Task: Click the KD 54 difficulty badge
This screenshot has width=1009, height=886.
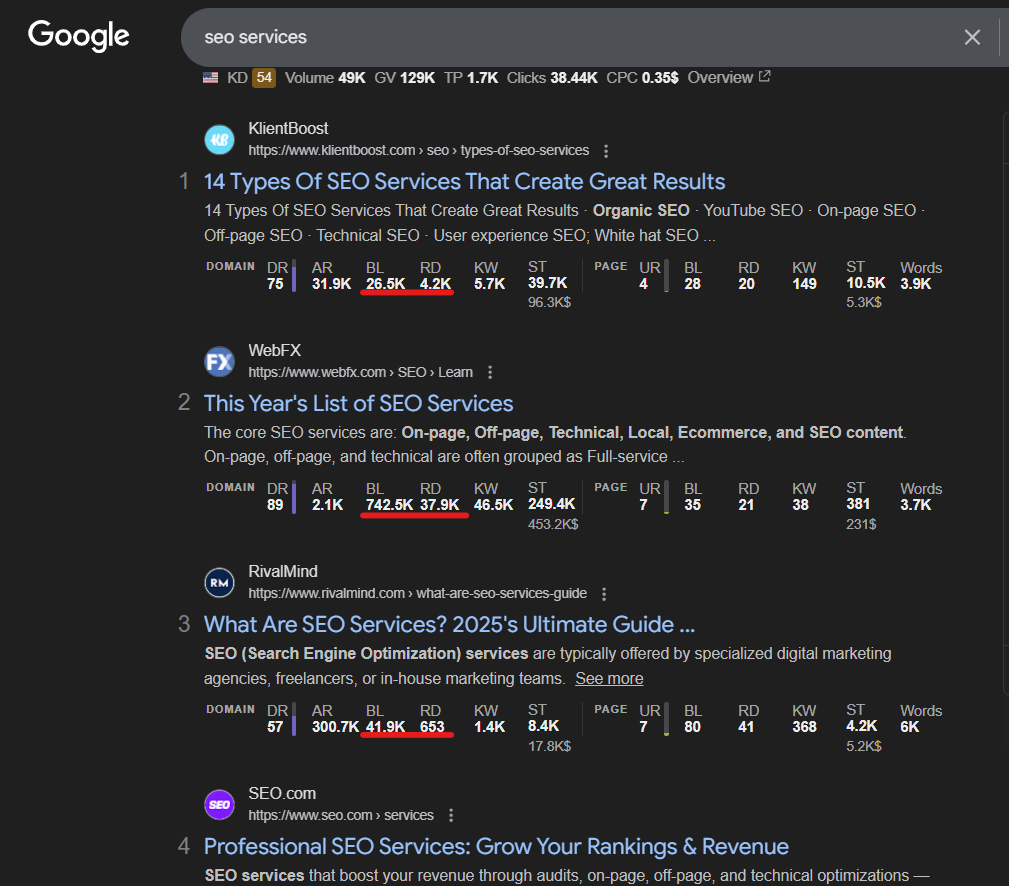Action: (x=264, y=78)
